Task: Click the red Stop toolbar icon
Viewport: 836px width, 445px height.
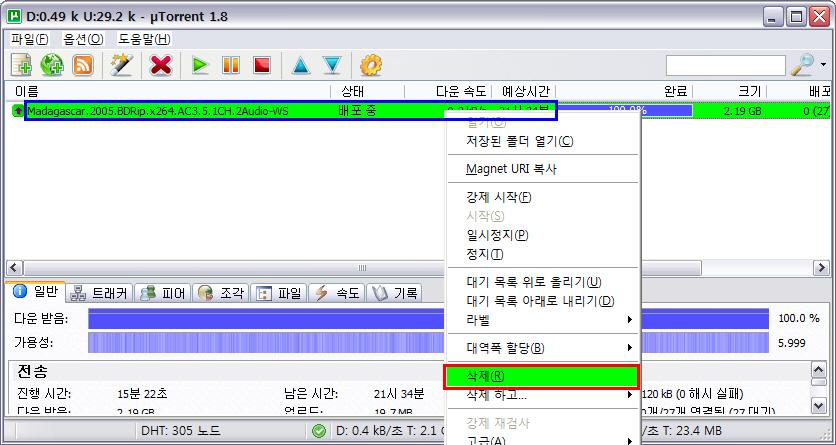Action: click(262, 66)
